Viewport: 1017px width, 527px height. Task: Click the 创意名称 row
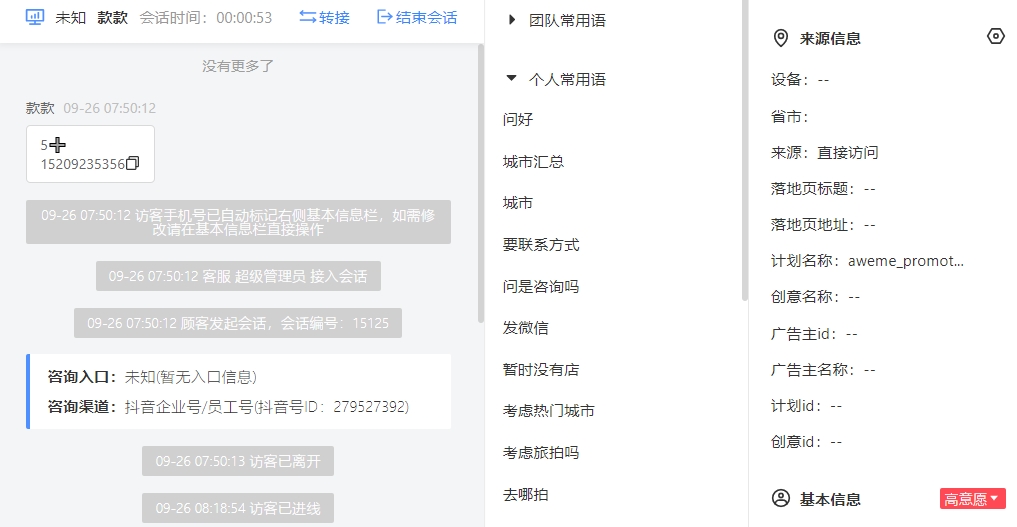(x=815, y=297)
